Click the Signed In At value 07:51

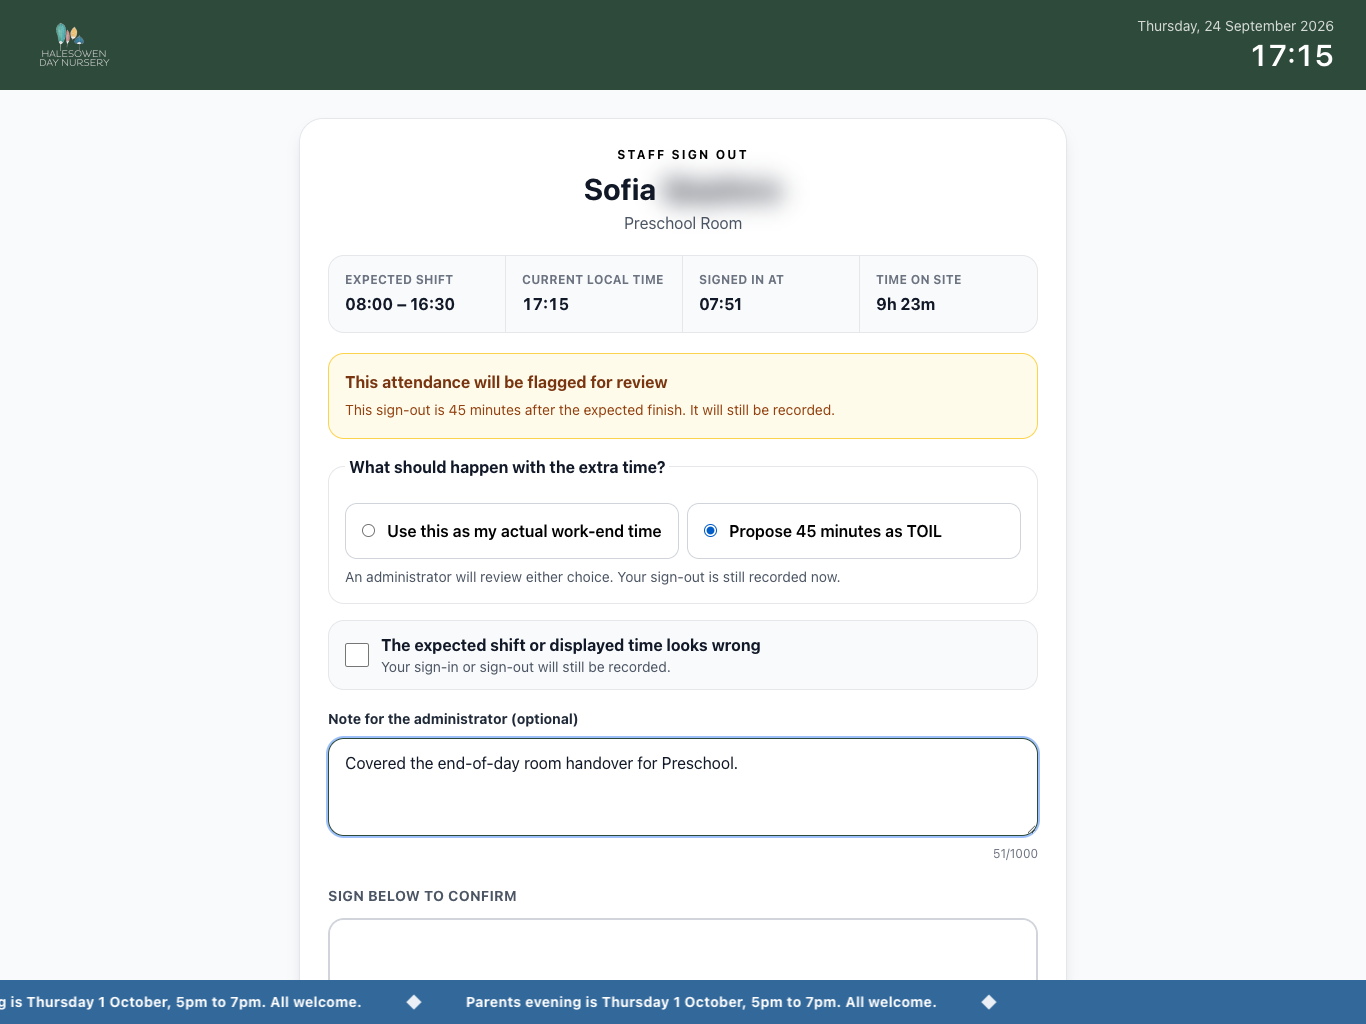click(x=720, y=304)
